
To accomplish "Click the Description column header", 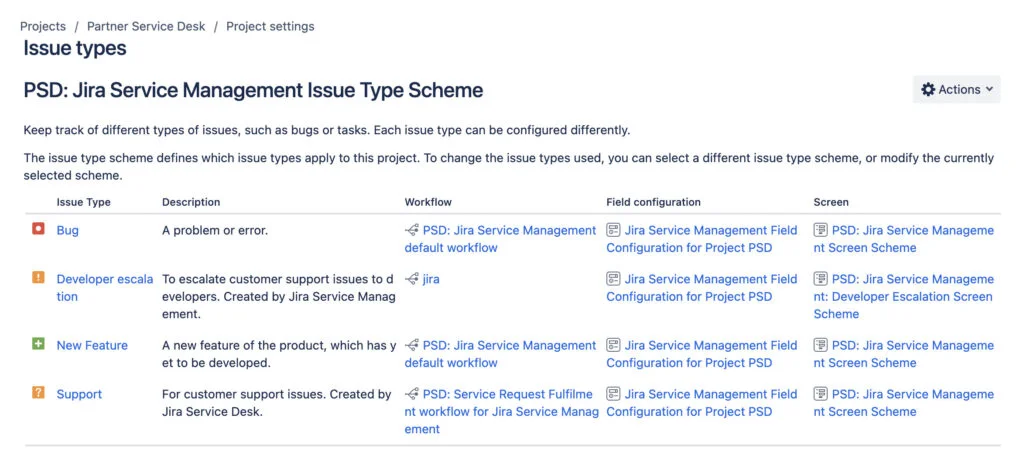I will click(x=191, y=202).
